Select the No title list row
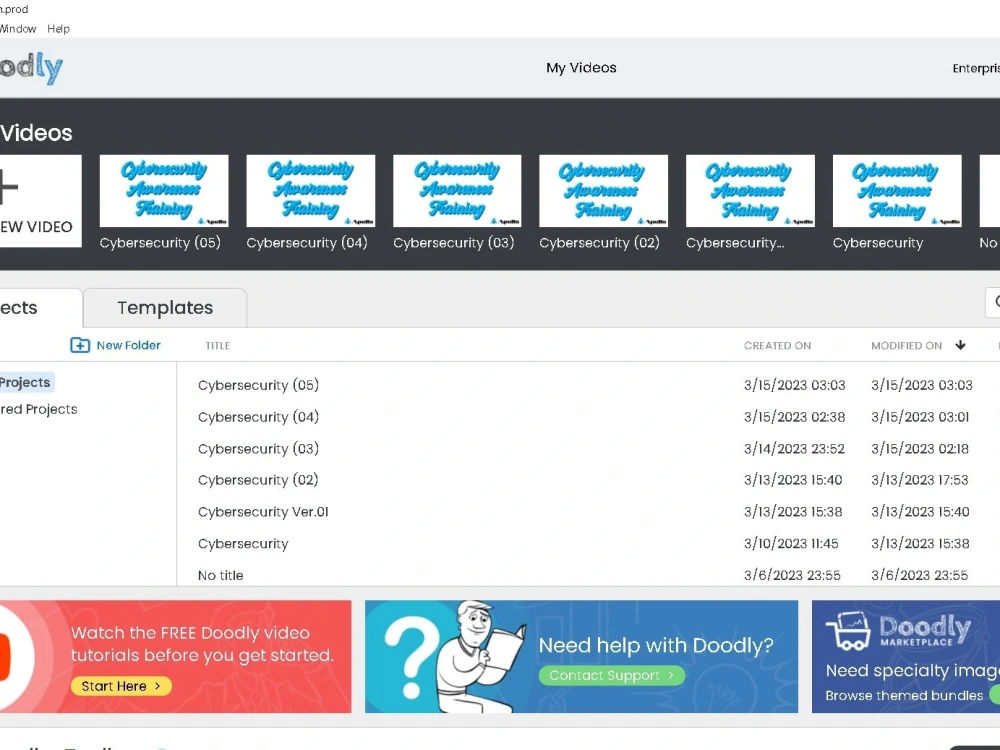The width and height of the screenshot is (1000, 750). coord(587,574)
